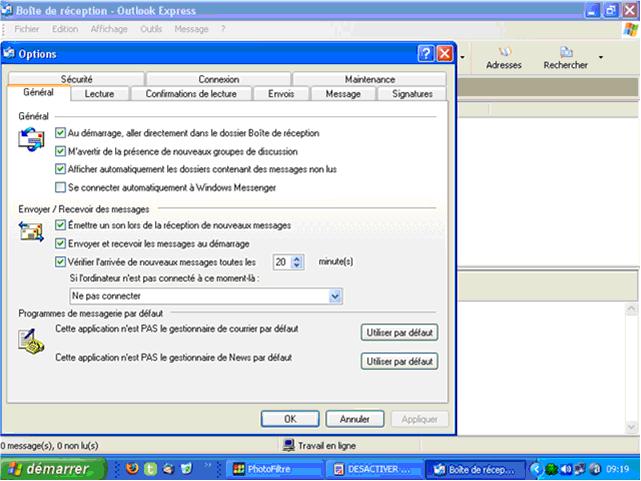Click the Windows flag logo in the menu bar

click(630, 29)
